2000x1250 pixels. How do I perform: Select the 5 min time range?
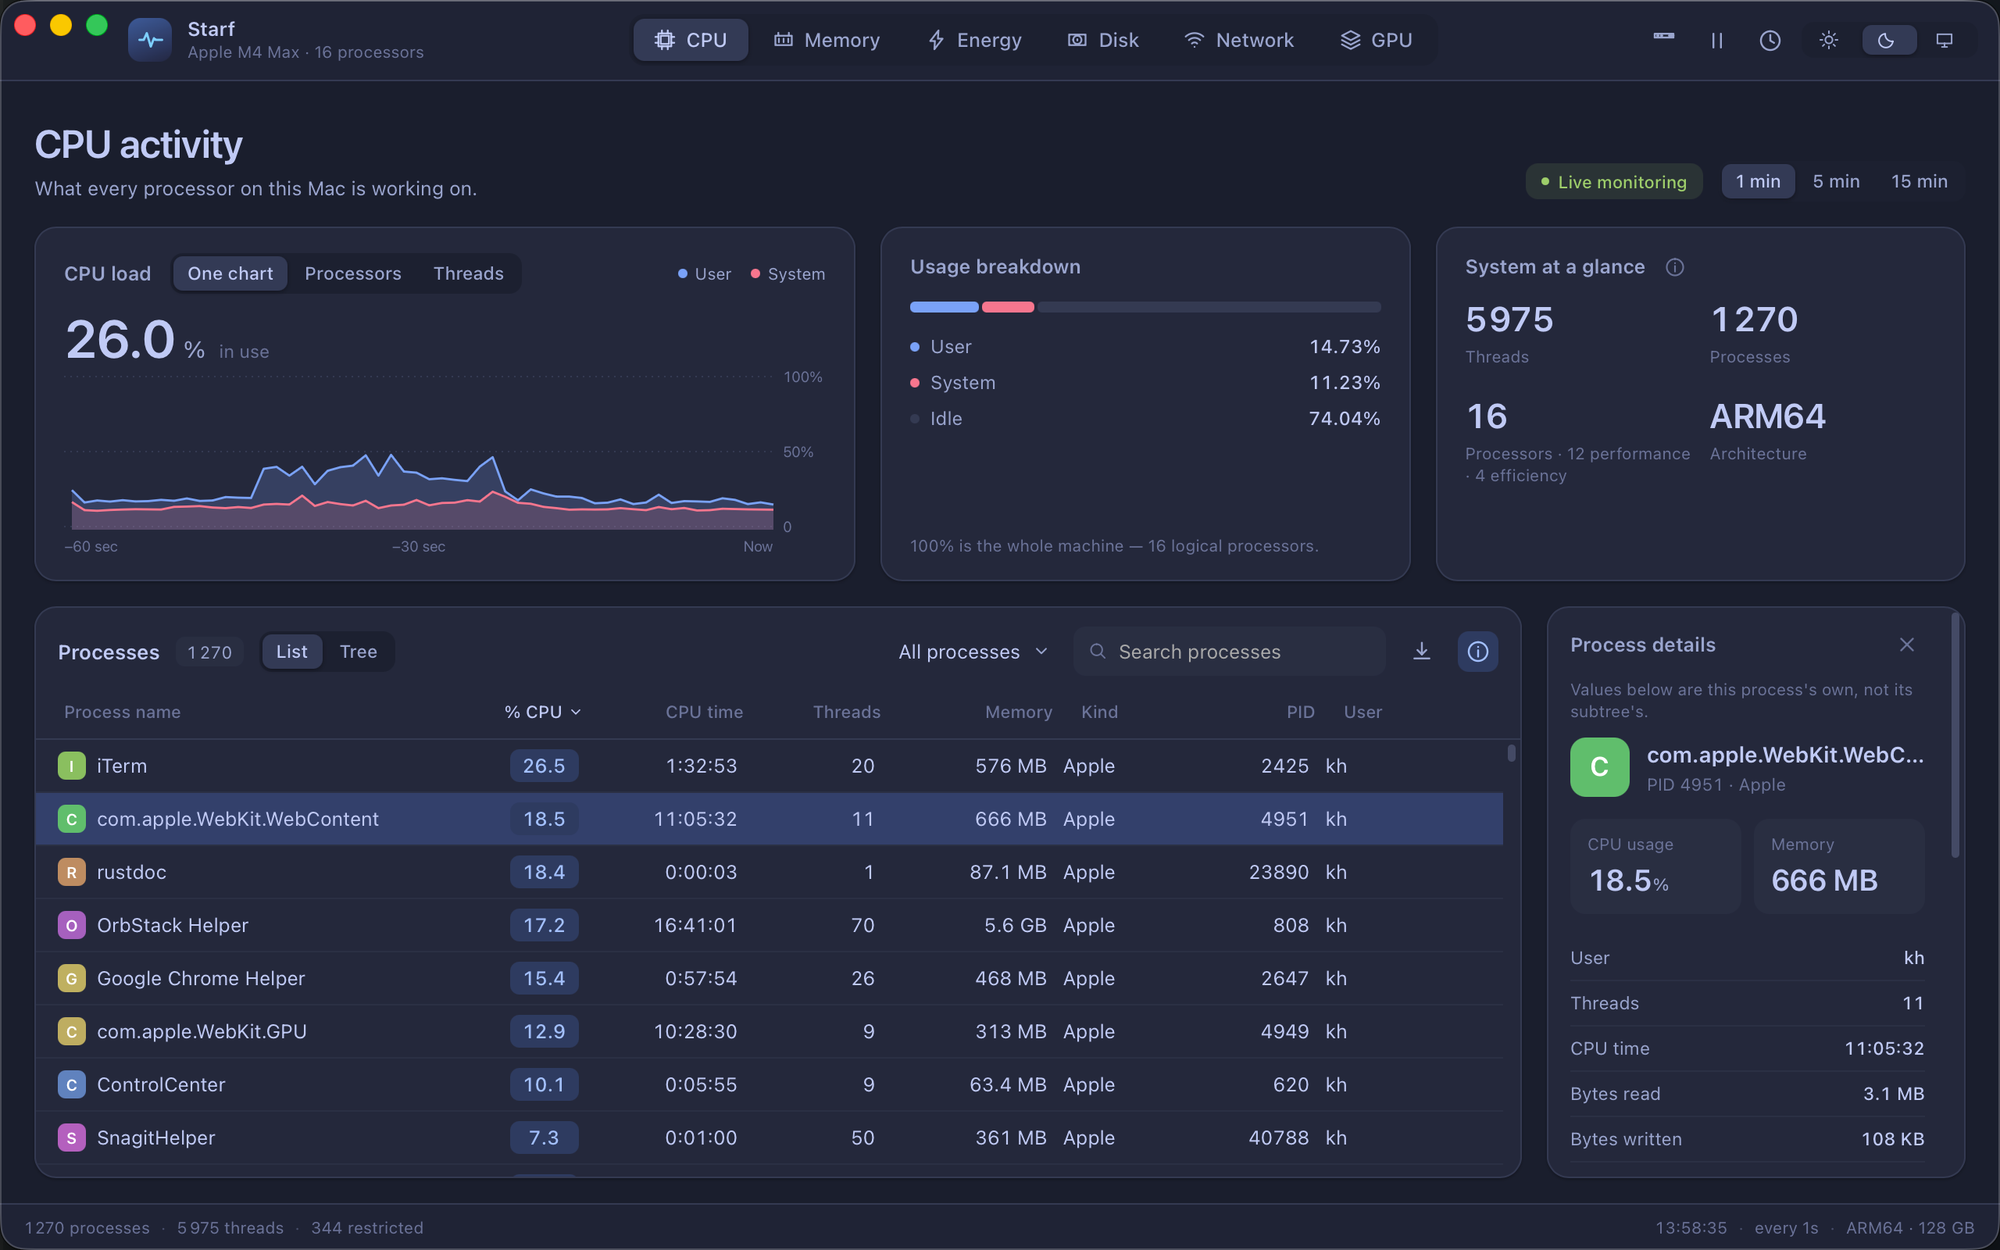tap(1836, 182)
